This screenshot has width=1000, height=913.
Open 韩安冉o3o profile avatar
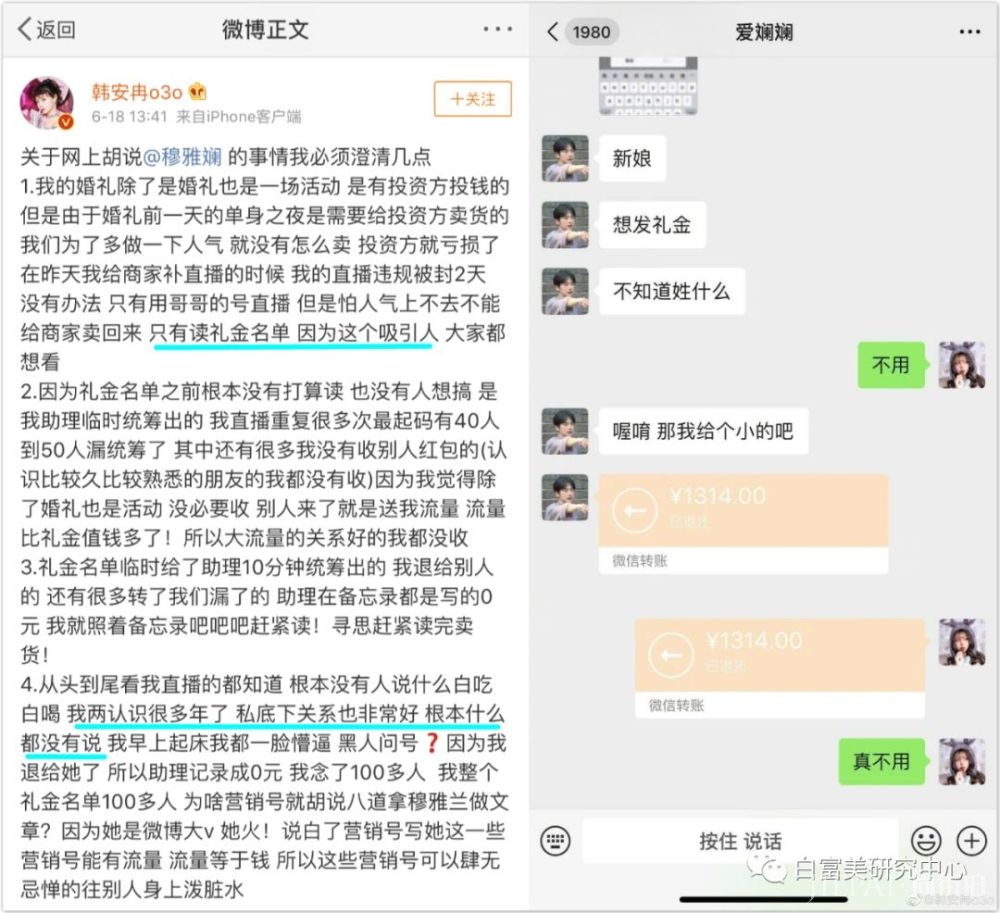point(47,103)
